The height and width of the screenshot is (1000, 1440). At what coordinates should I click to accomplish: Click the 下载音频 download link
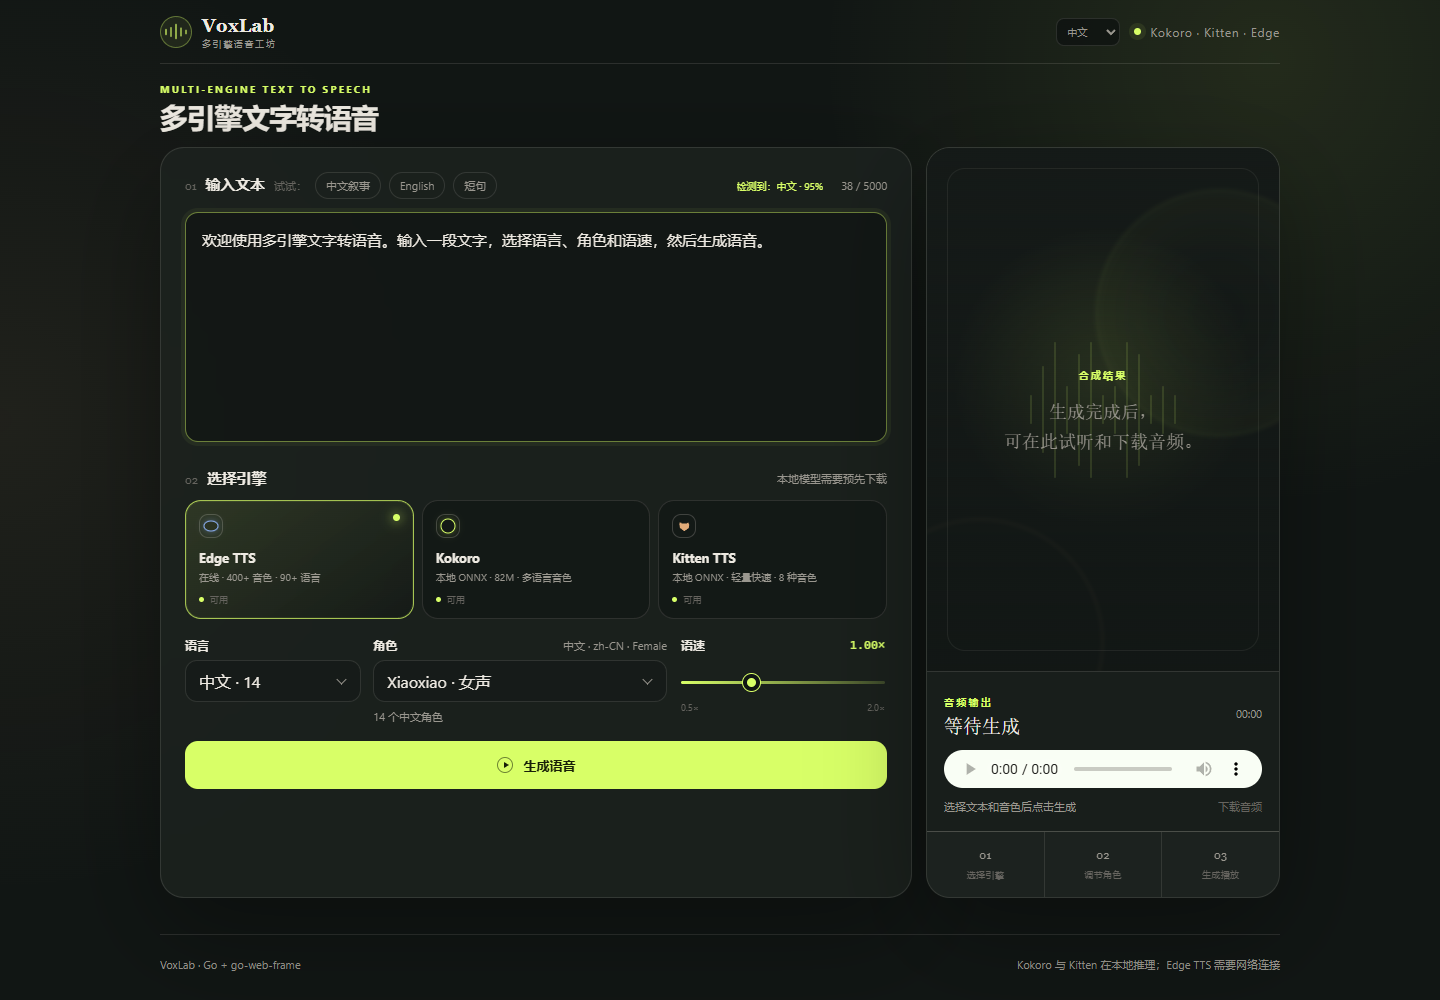pos(1240,807)
